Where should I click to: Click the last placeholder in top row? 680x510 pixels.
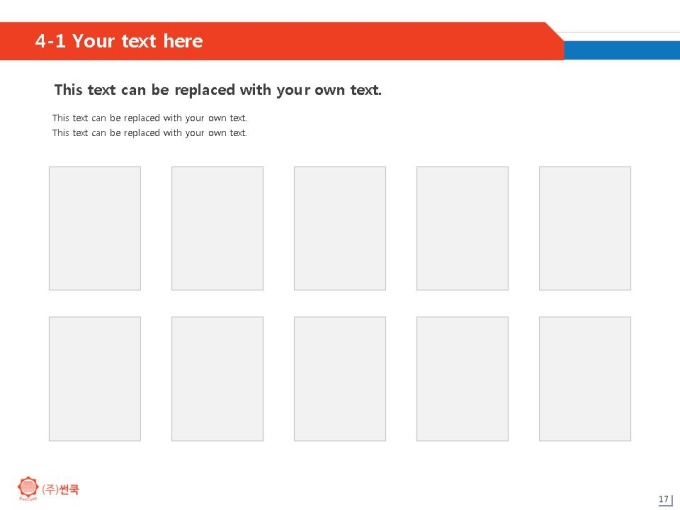(585, 228)
